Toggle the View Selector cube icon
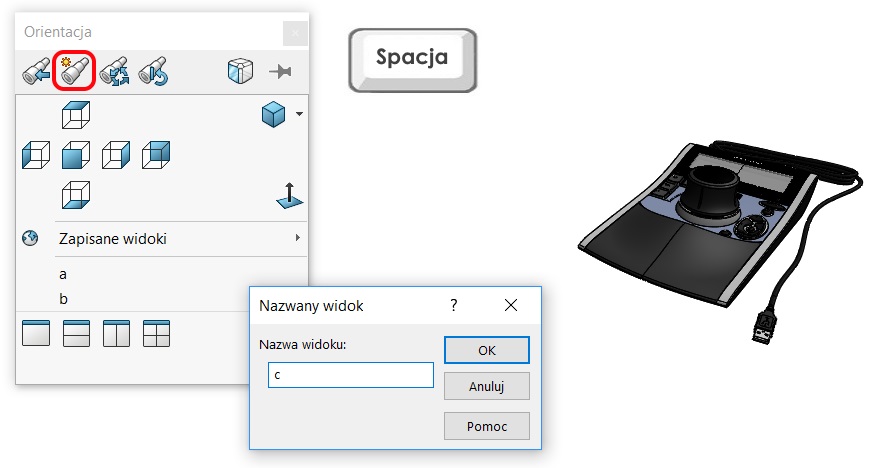 tap(240, 71)
